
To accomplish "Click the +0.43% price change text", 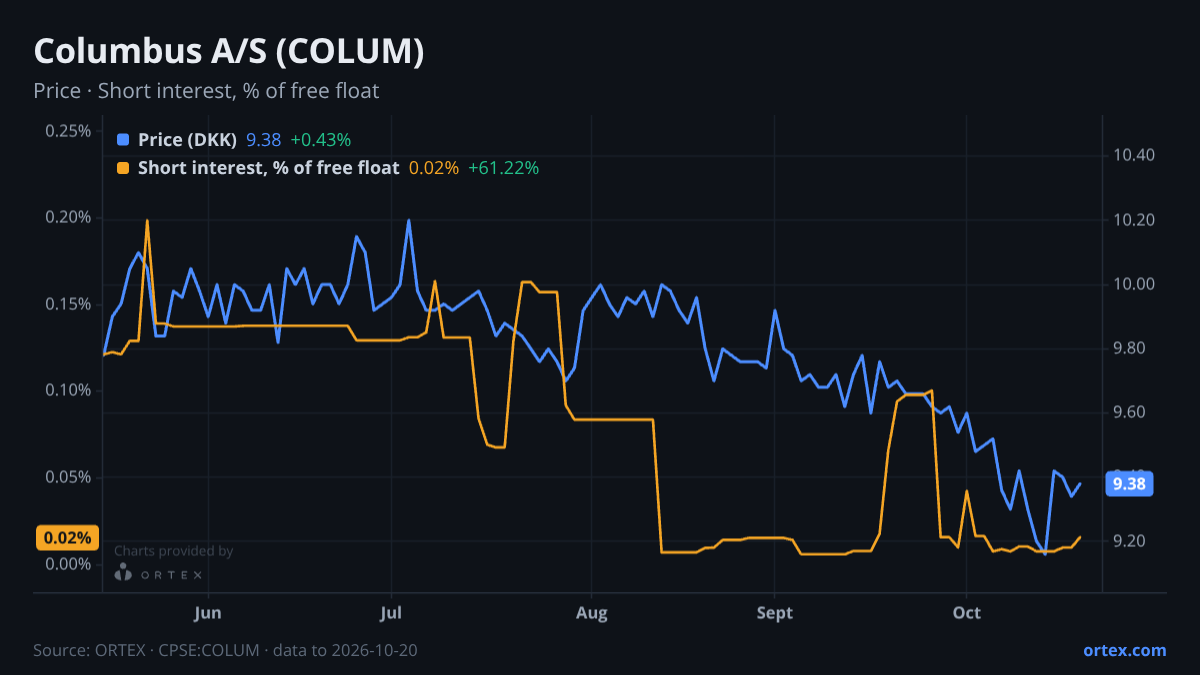I will (x=320, y=140).
